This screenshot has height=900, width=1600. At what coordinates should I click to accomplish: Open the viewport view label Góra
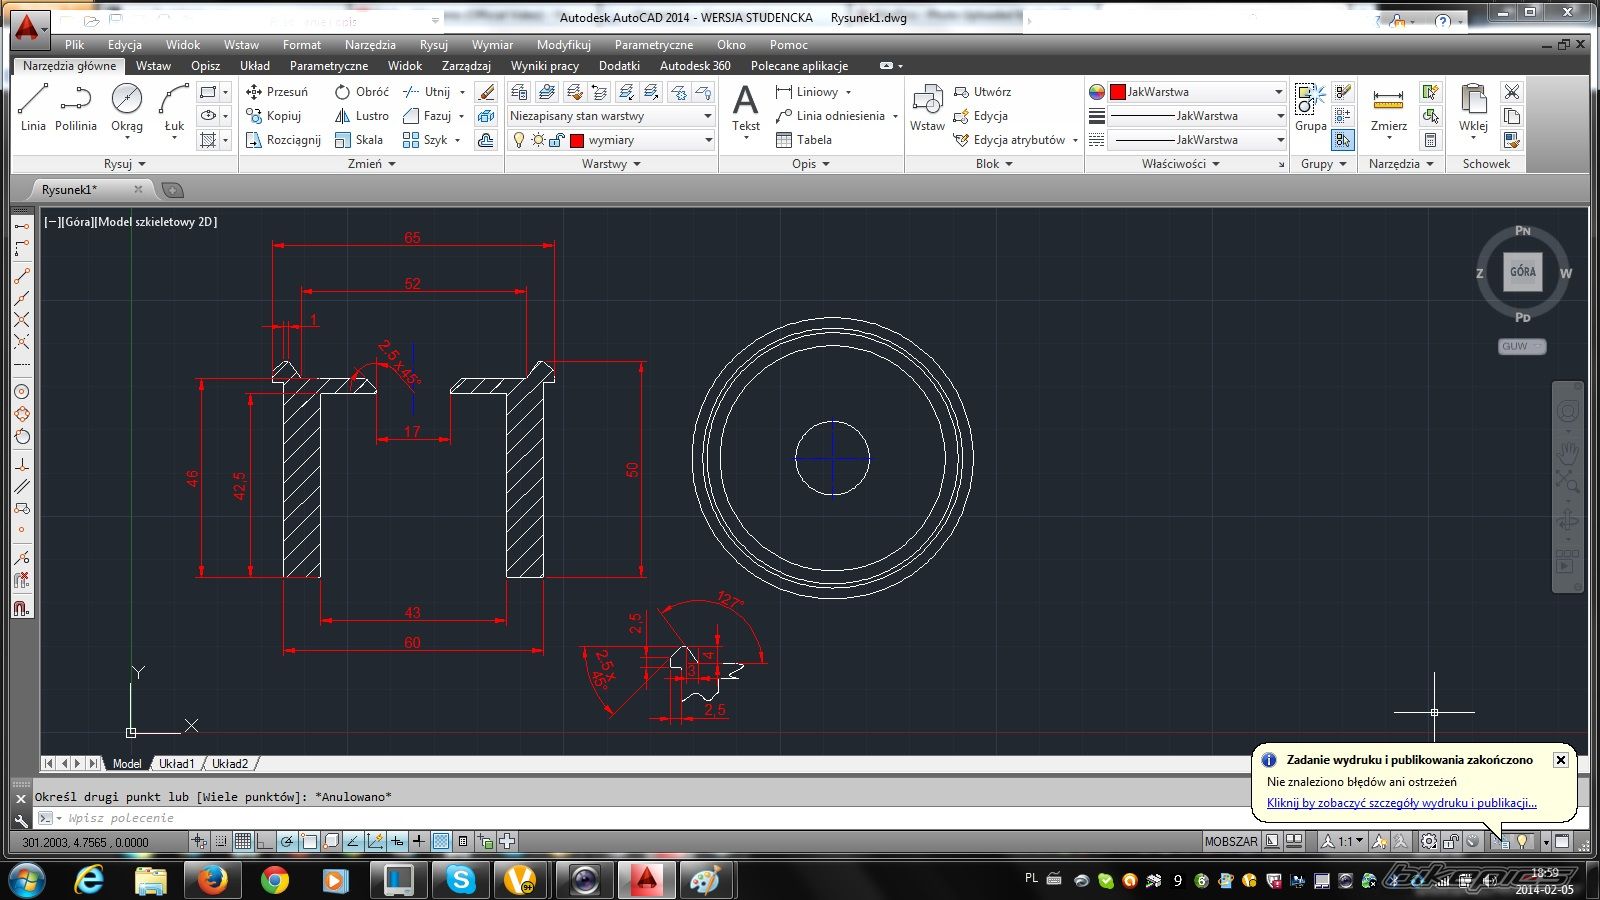click(78, 222)
